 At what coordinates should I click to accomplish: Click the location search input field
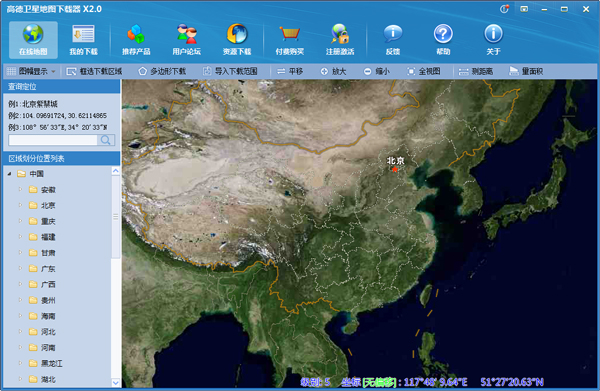coord(53,140)
